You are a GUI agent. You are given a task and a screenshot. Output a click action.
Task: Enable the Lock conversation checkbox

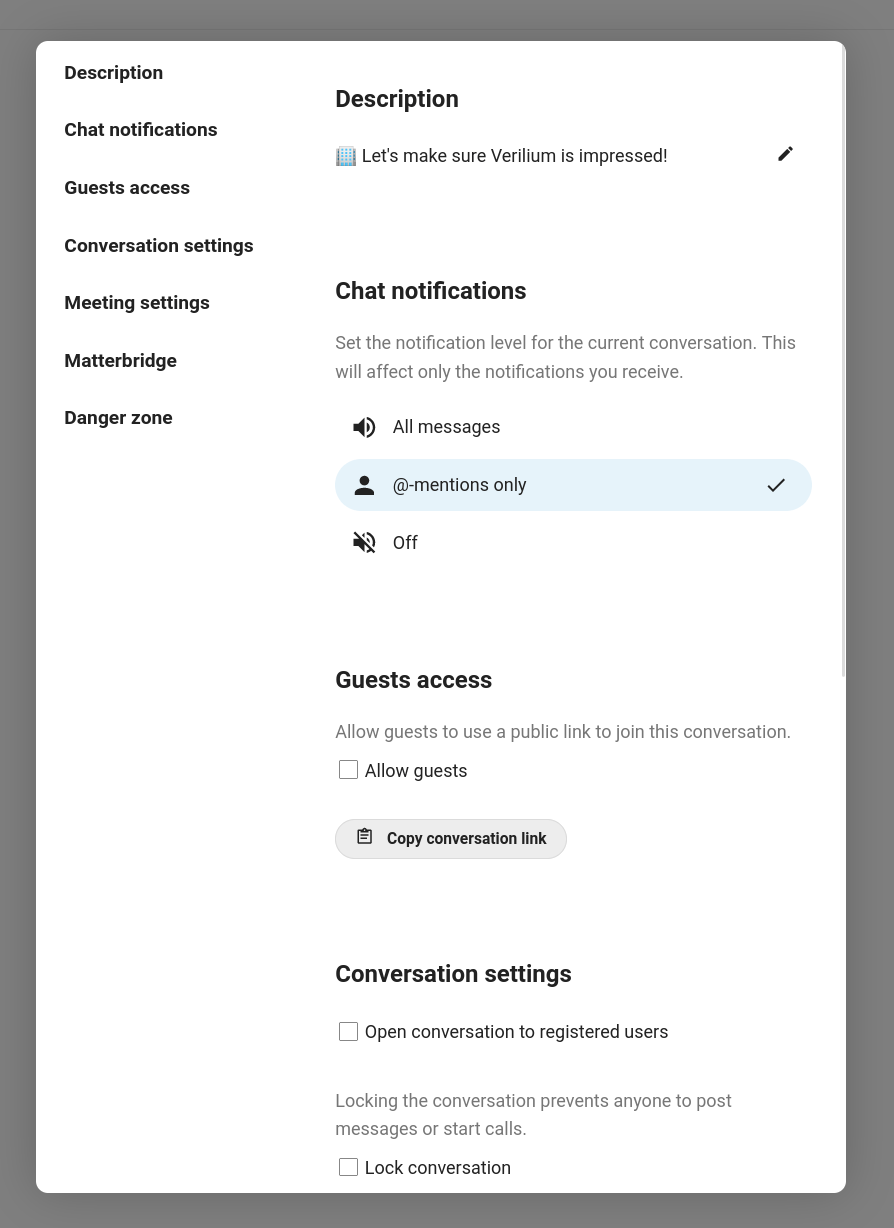pyautogui.click(x=348, y=1167)
